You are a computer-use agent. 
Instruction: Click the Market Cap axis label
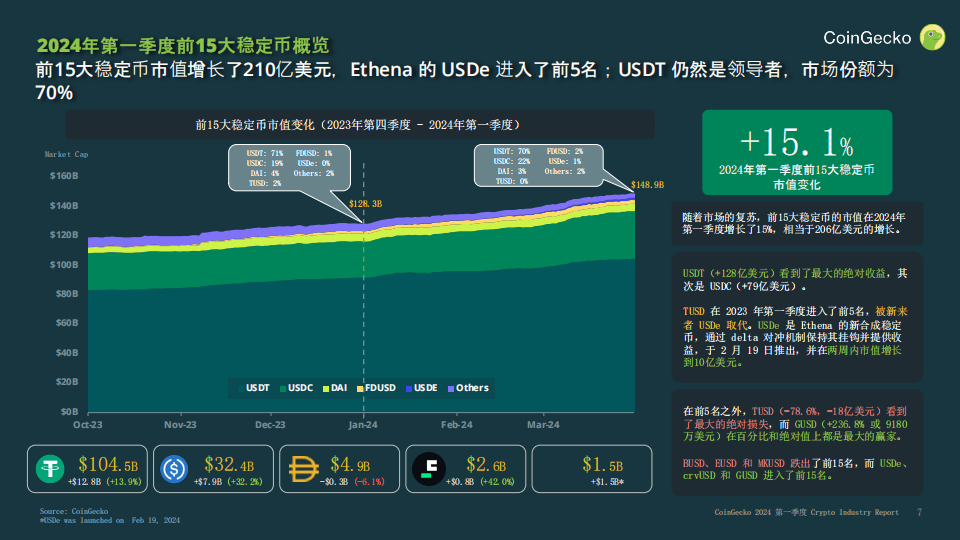point(66,154)
